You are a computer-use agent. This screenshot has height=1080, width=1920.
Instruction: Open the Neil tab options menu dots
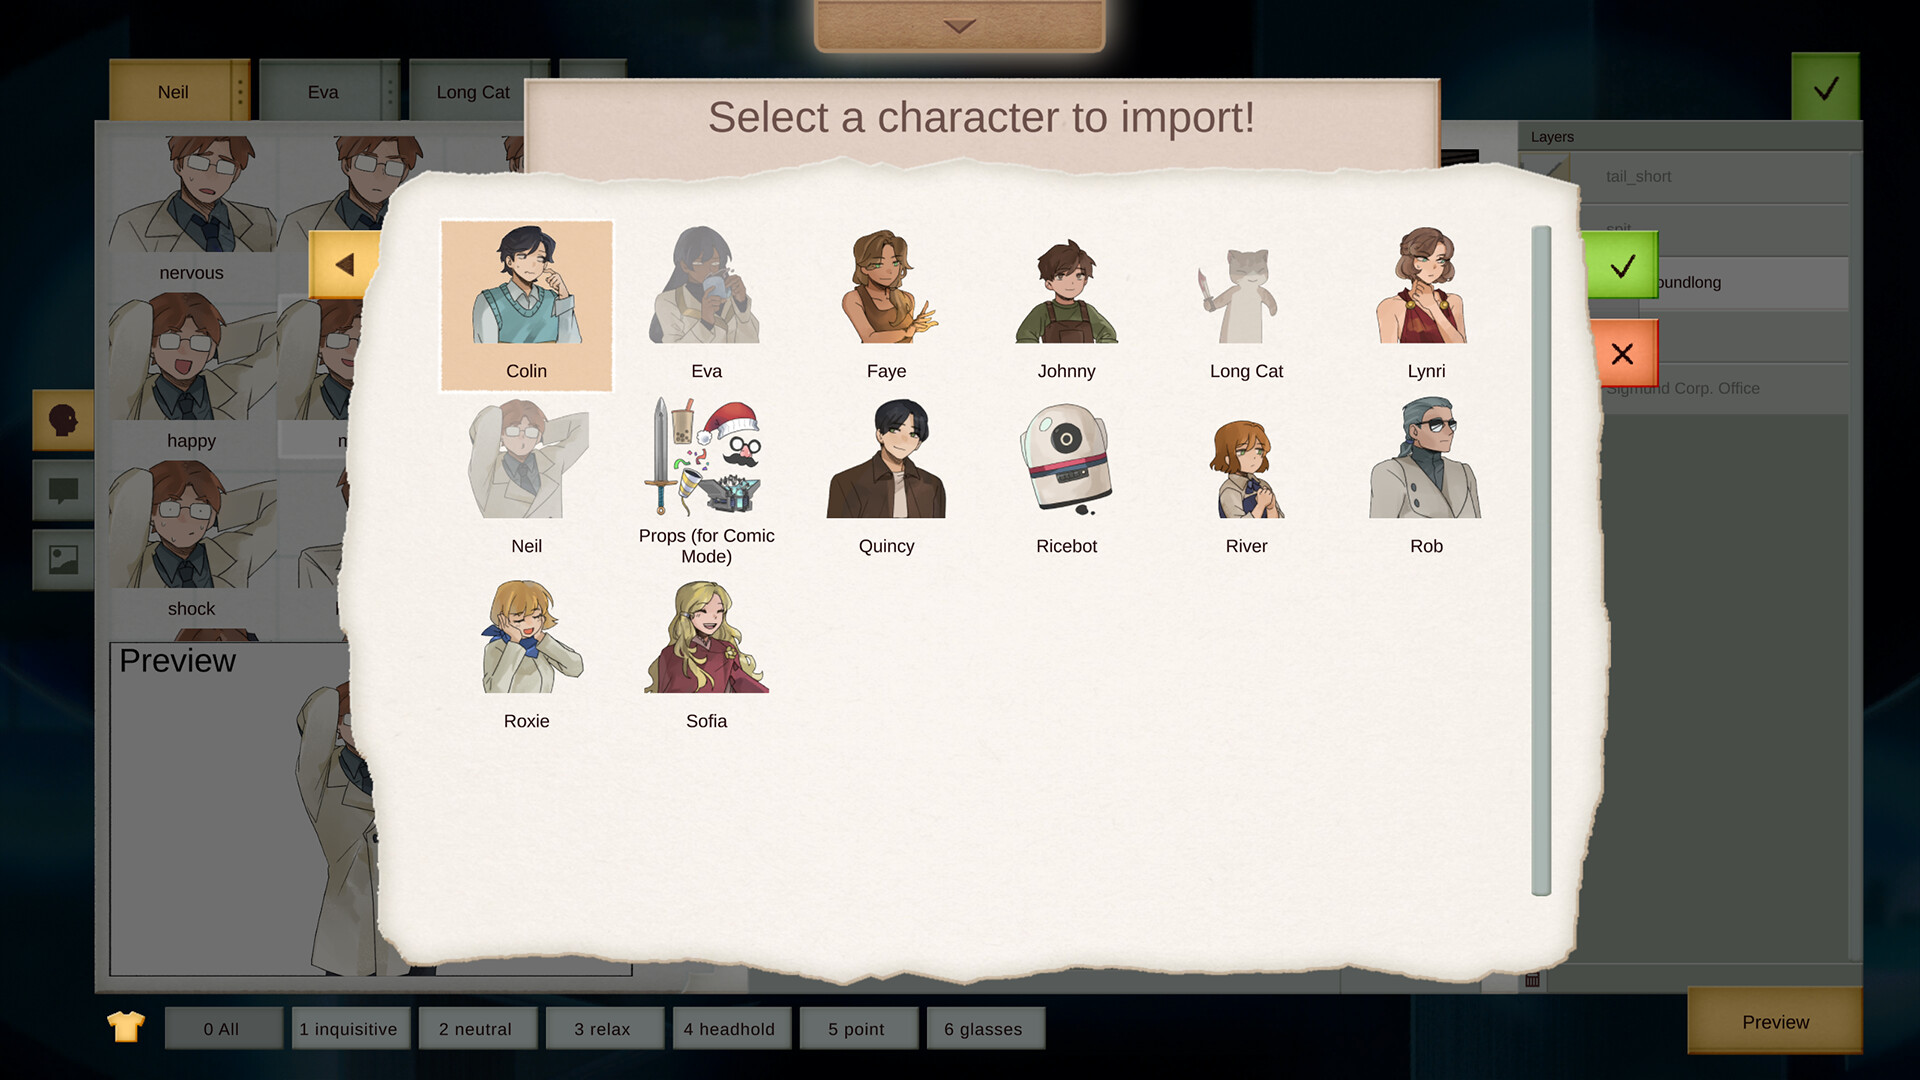[x=240, y=91]
